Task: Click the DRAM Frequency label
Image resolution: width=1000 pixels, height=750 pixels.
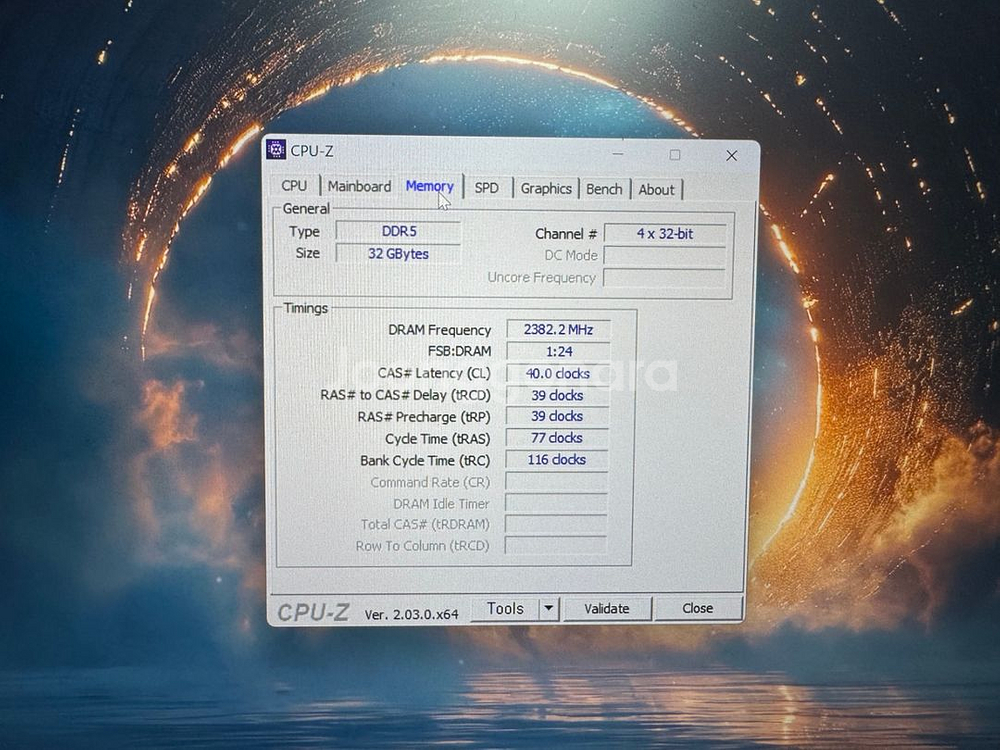Action: (x=439, y=330)
